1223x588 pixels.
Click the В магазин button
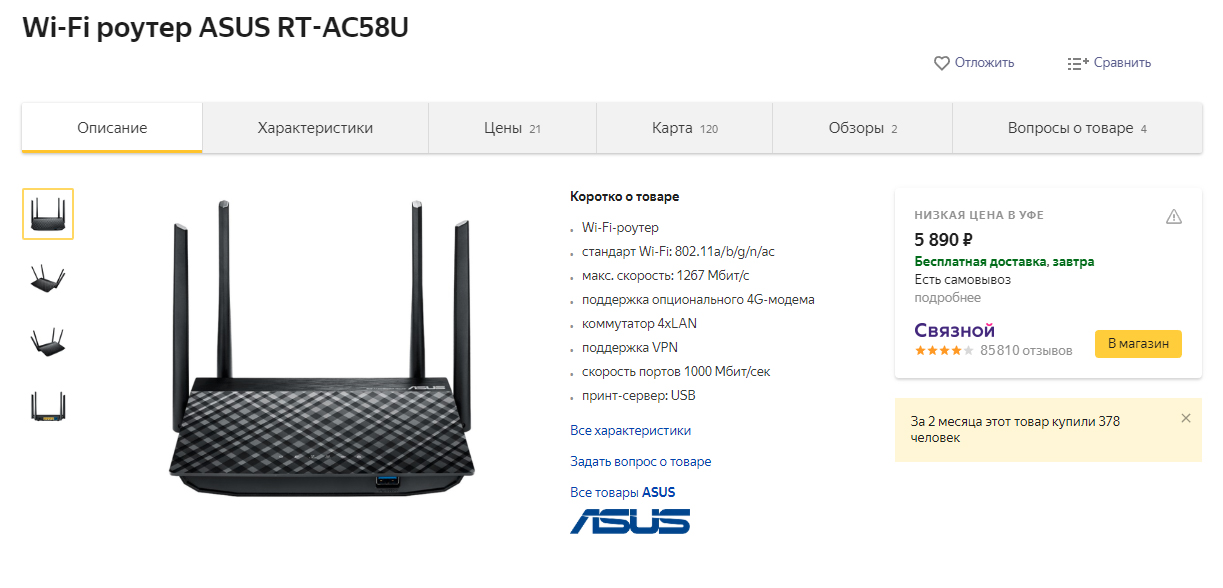[1138, 343]
